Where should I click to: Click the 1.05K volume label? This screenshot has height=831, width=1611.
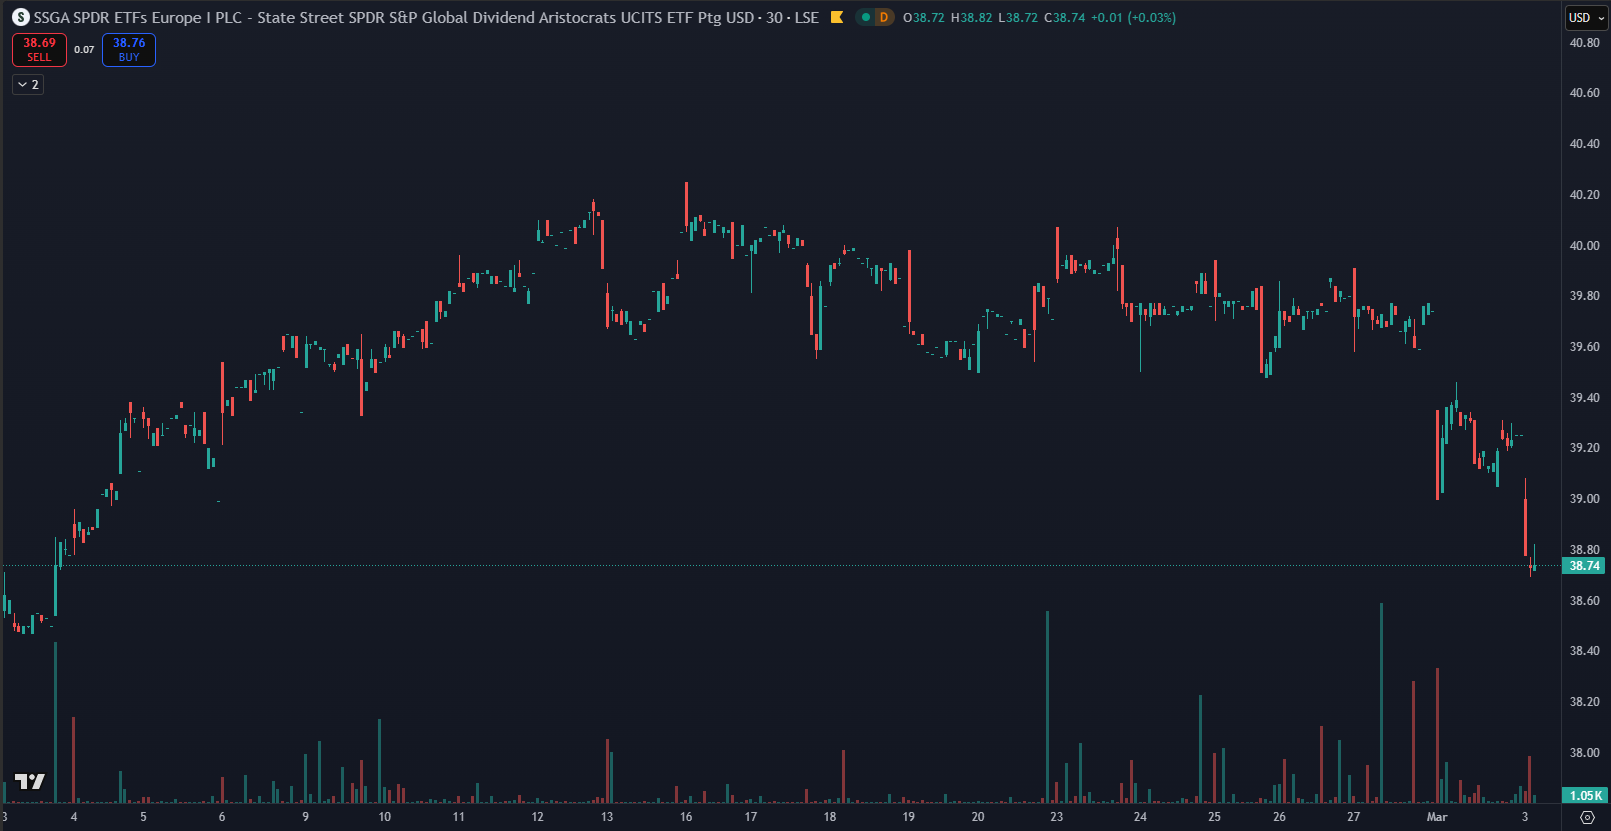1584,796
